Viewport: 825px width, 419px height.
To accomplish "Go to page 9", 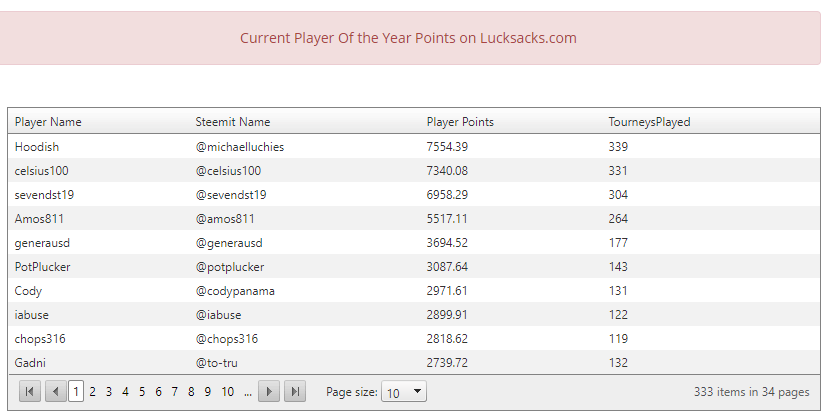I will [x=208, y=392].
